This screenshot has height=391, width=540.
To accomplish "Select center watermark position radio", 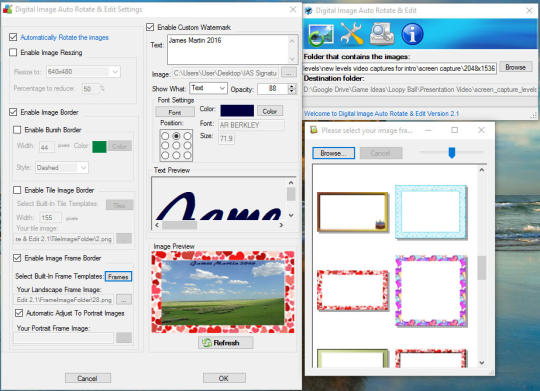I will coord(176,146).
